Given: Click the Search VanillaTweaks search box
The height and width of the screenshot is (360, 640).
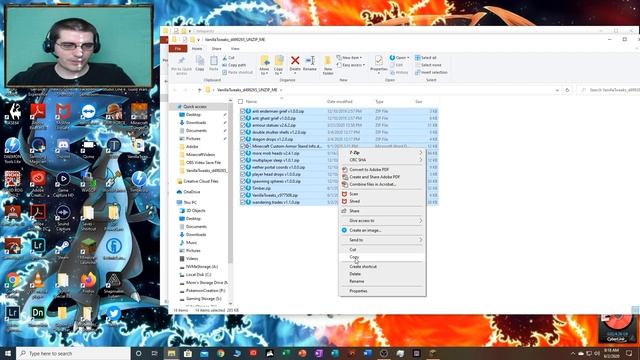Looking at the screenshot, I should pos(610,90).
